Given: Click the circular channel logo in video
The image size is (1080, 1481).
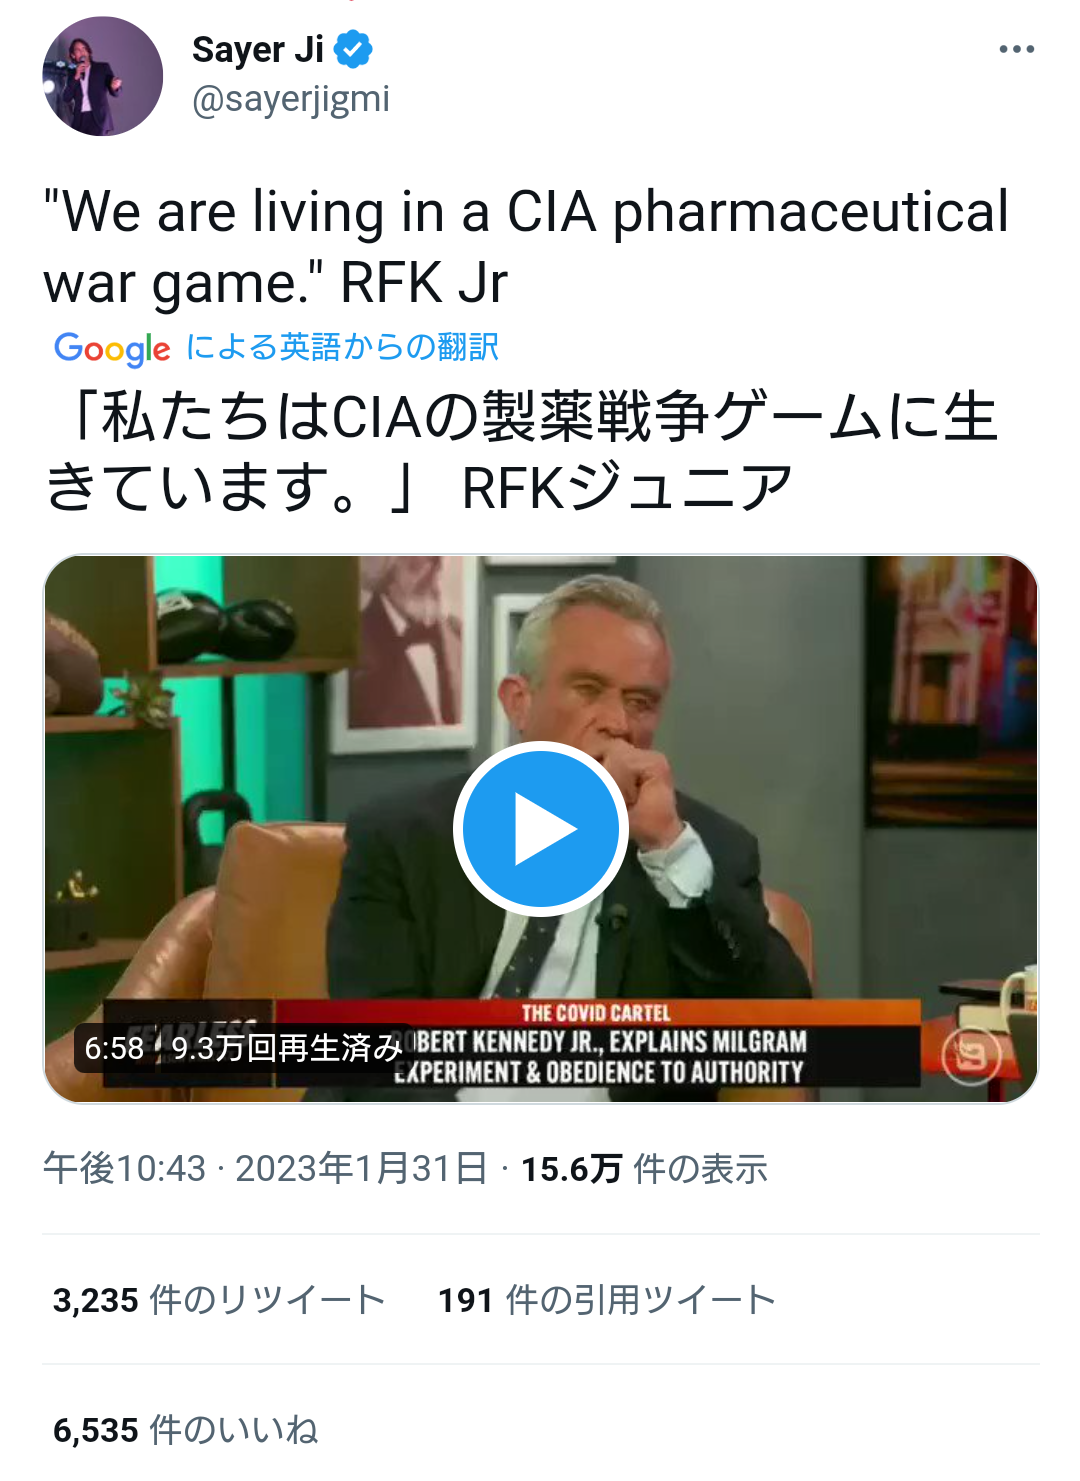Looking at the screenshot, I should (x=971, y=1055).
